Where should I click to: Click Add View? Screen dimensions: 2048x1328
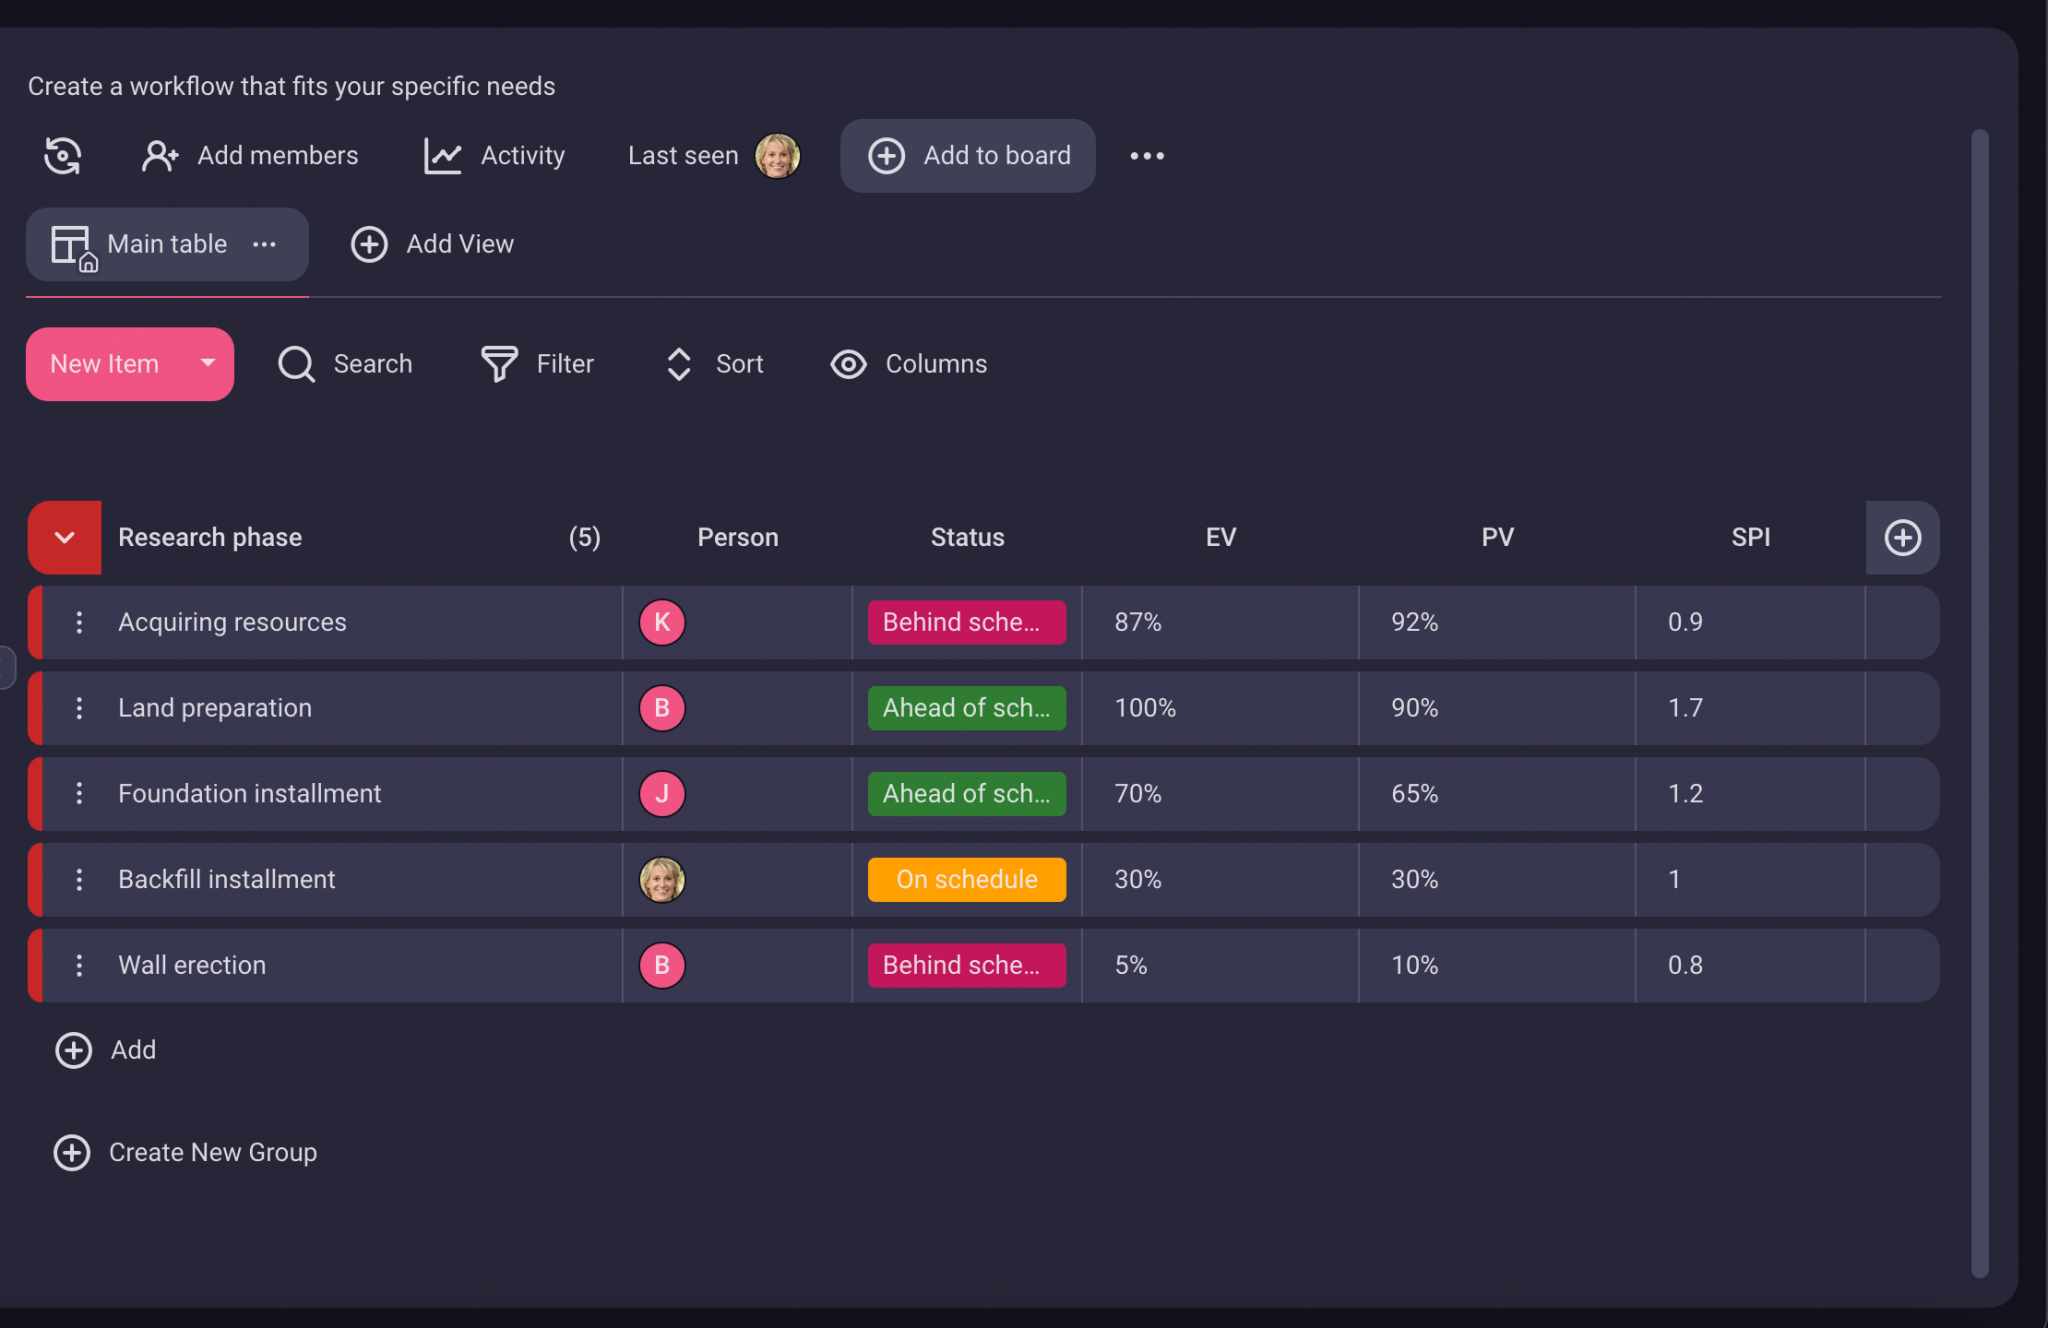pos(432,244)
